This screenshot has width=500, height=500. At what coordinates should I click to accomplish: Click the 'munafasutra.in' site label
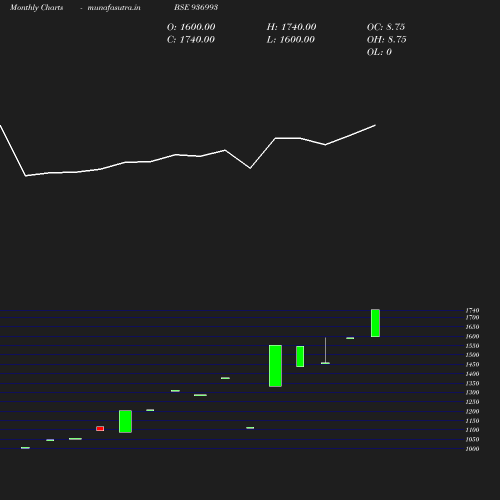[114, 8]
